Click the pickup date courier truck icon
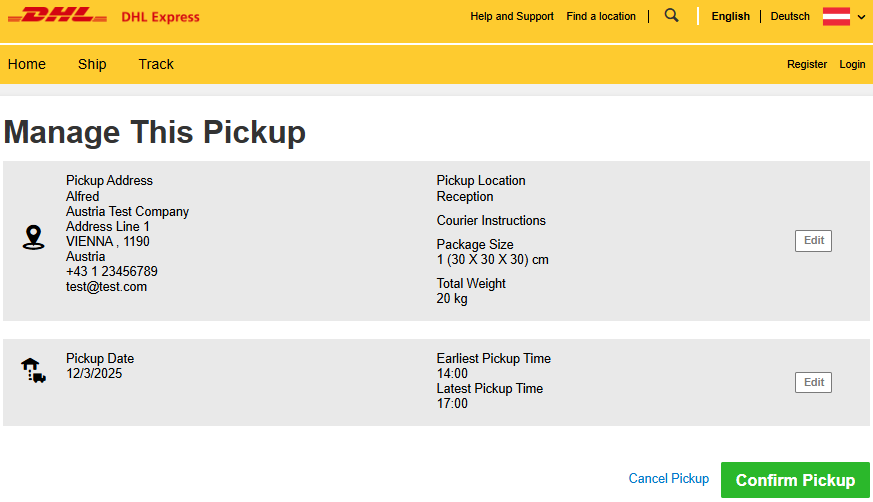873x502 pixels. tap(33, 371)
